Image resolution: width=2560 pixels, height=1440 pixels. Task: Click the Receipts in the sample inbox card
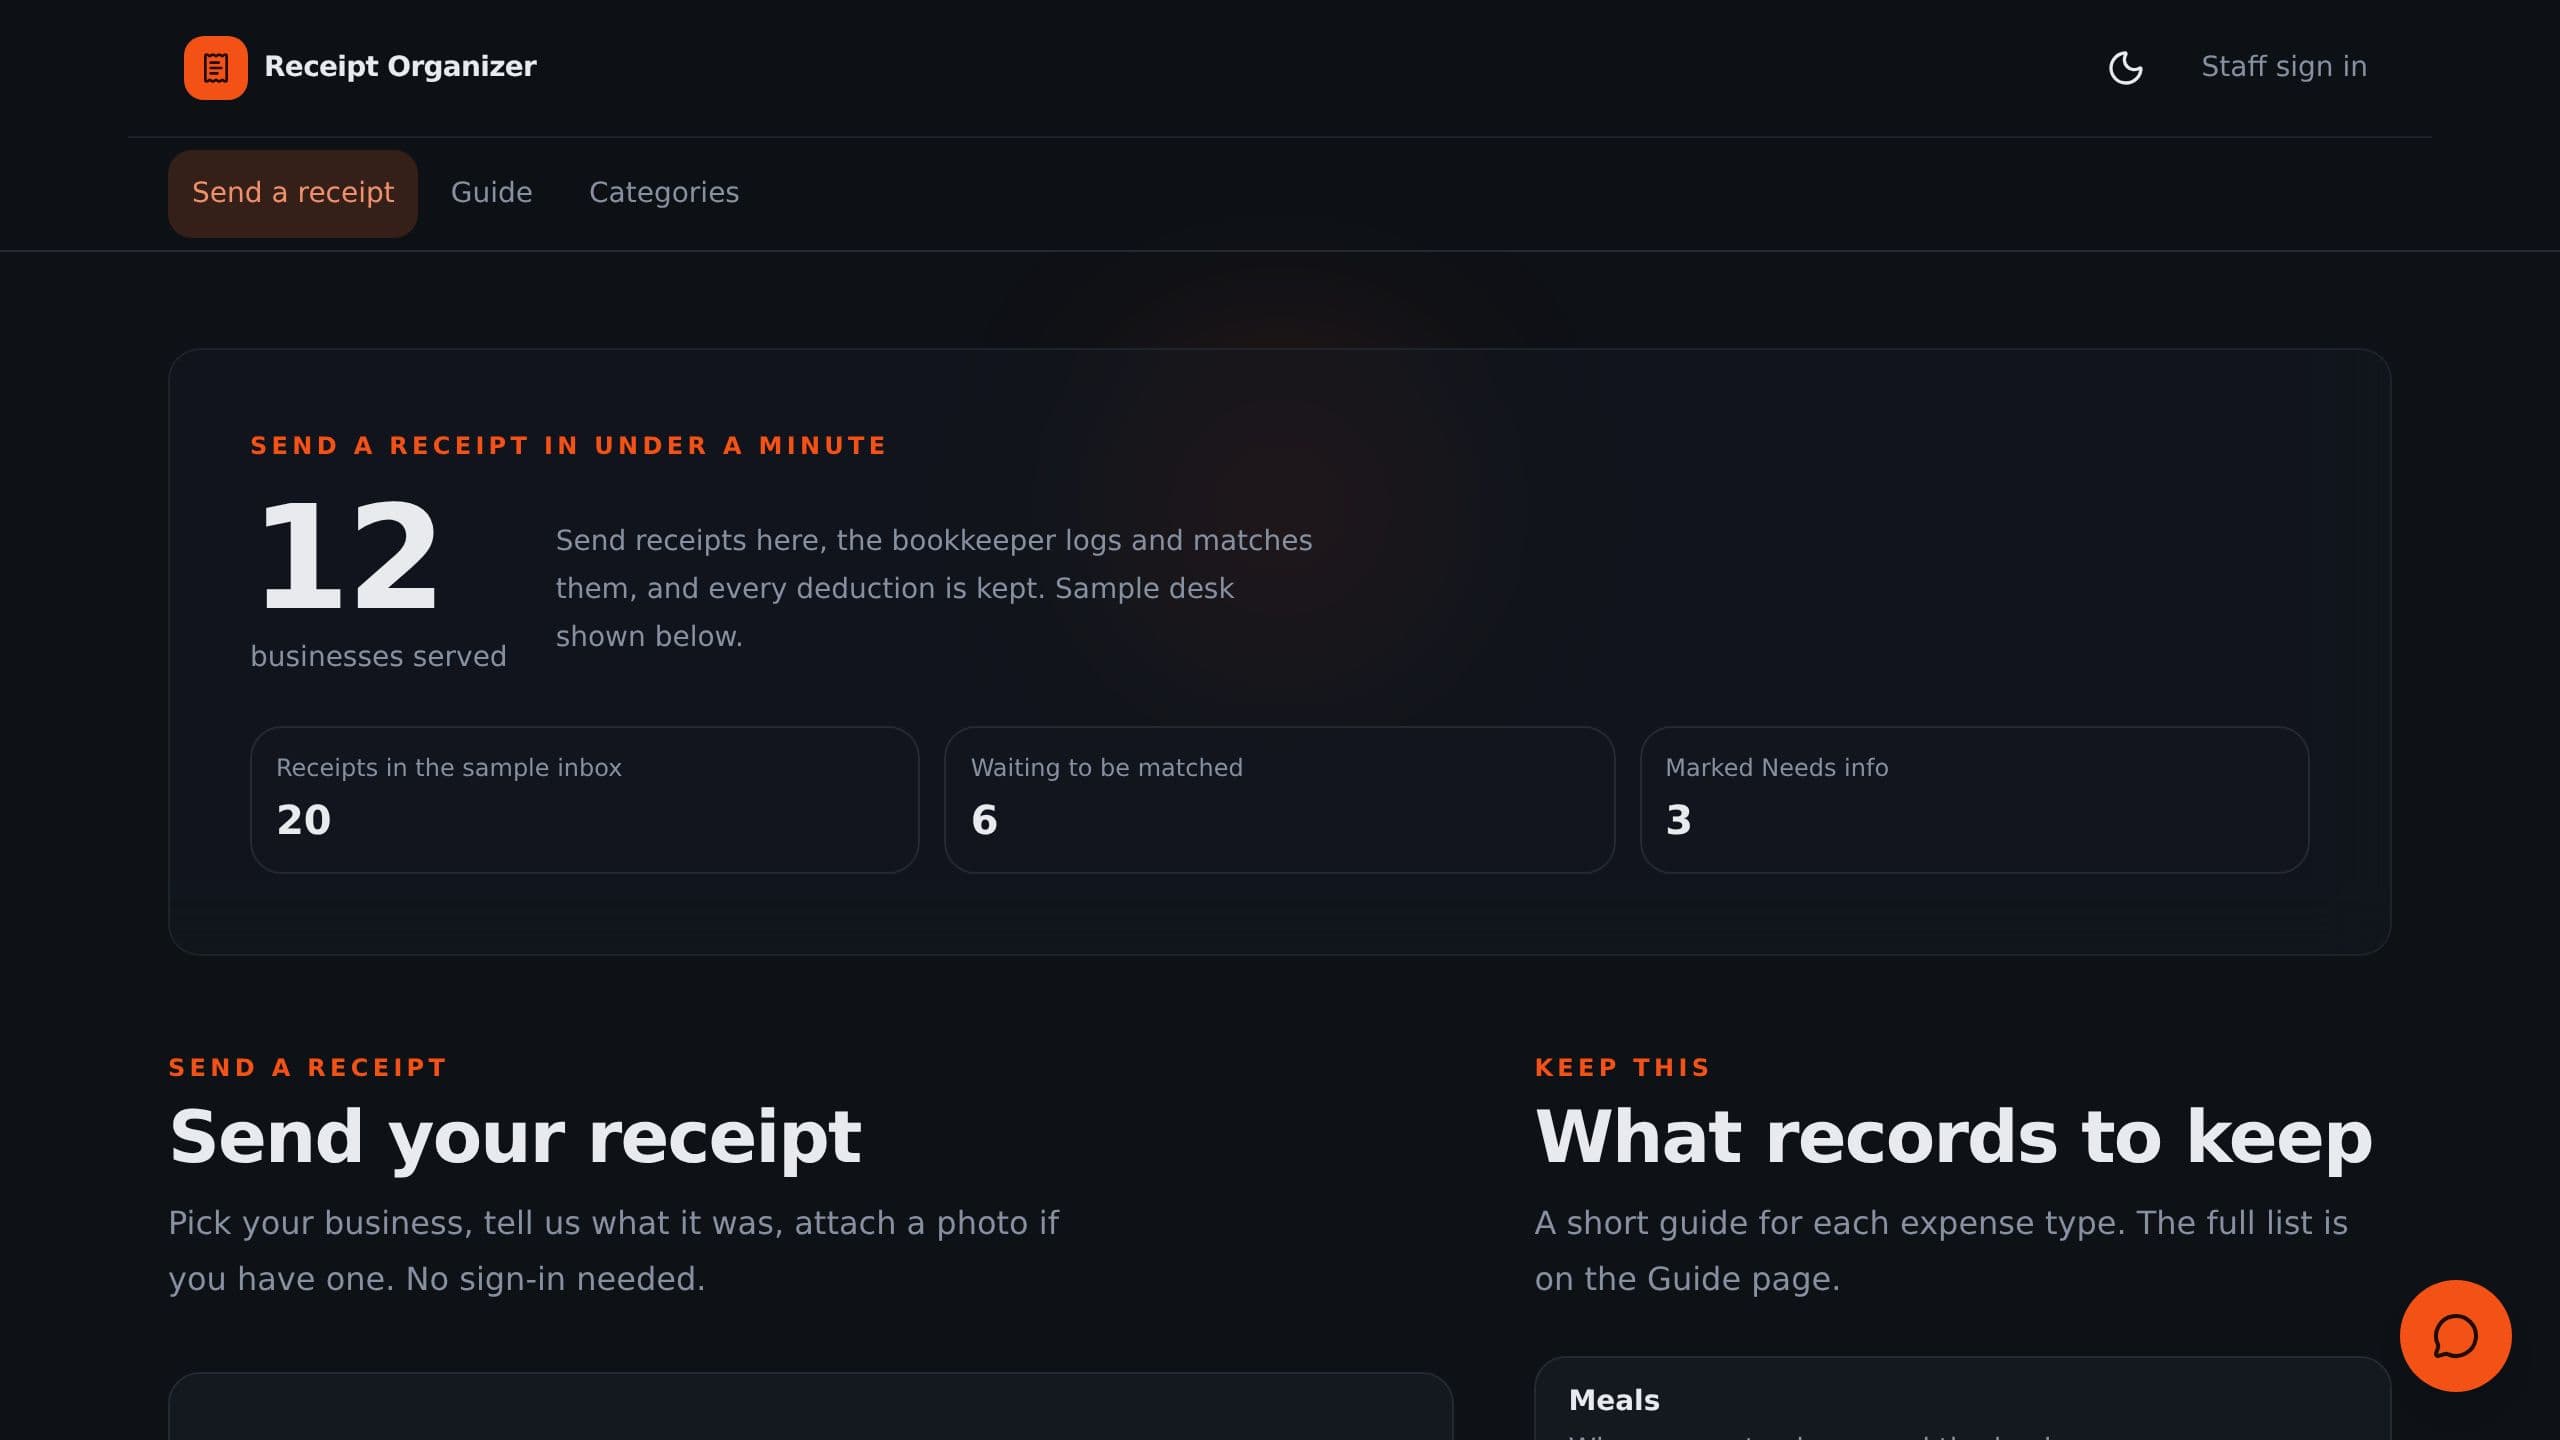(584, 800)
